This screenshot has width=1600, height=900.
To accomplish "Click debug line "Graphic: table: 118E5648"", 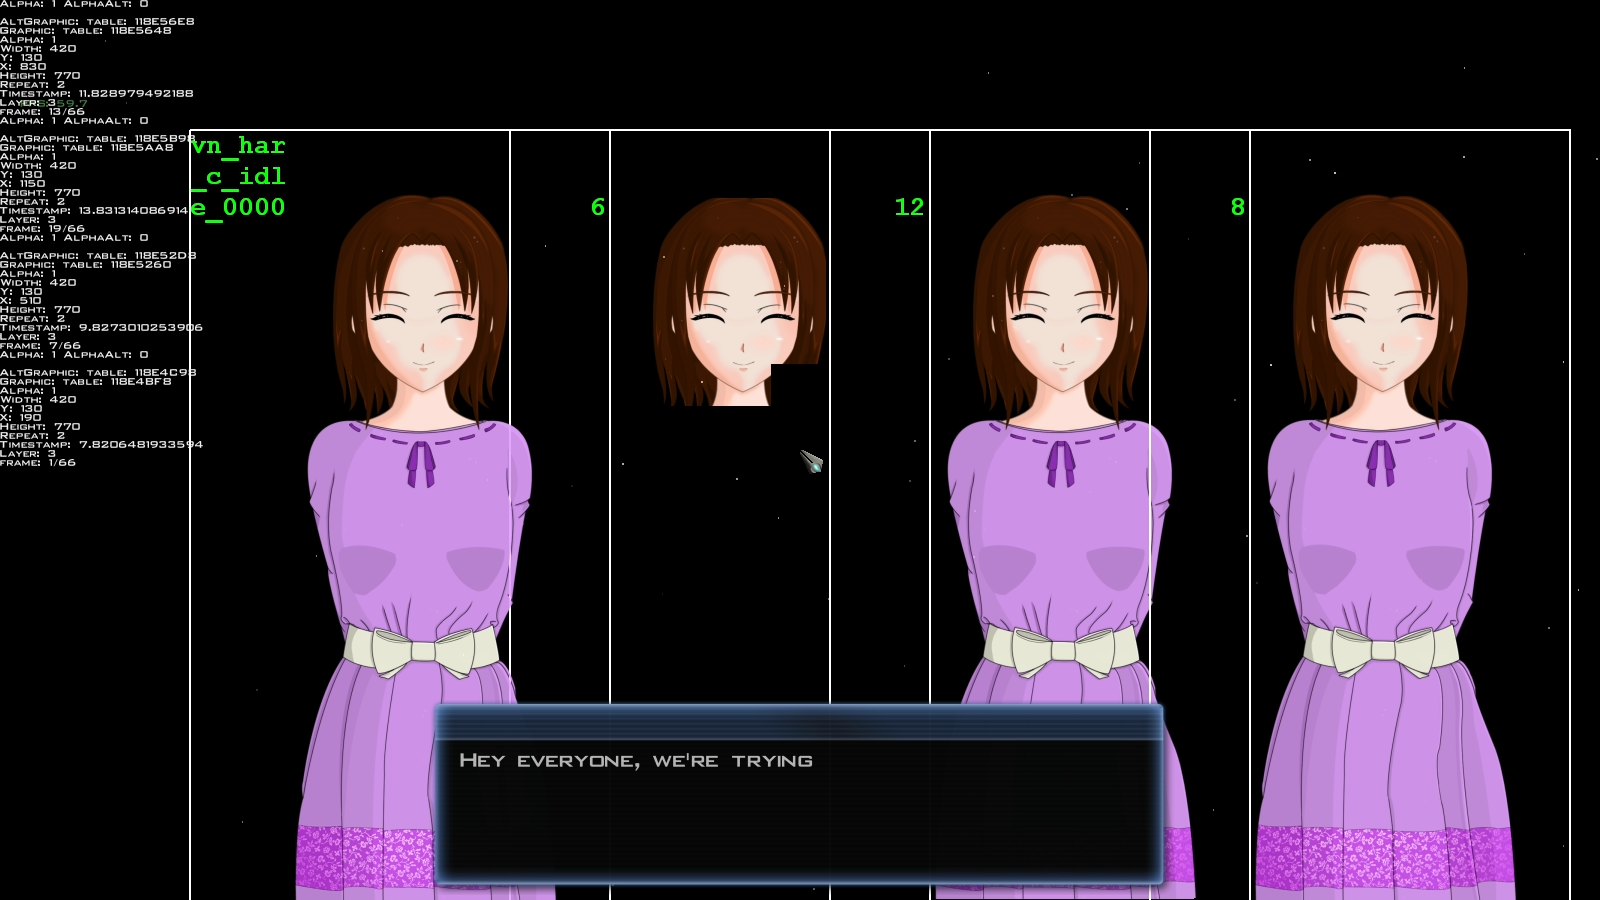I will click(x=86, y=31).
